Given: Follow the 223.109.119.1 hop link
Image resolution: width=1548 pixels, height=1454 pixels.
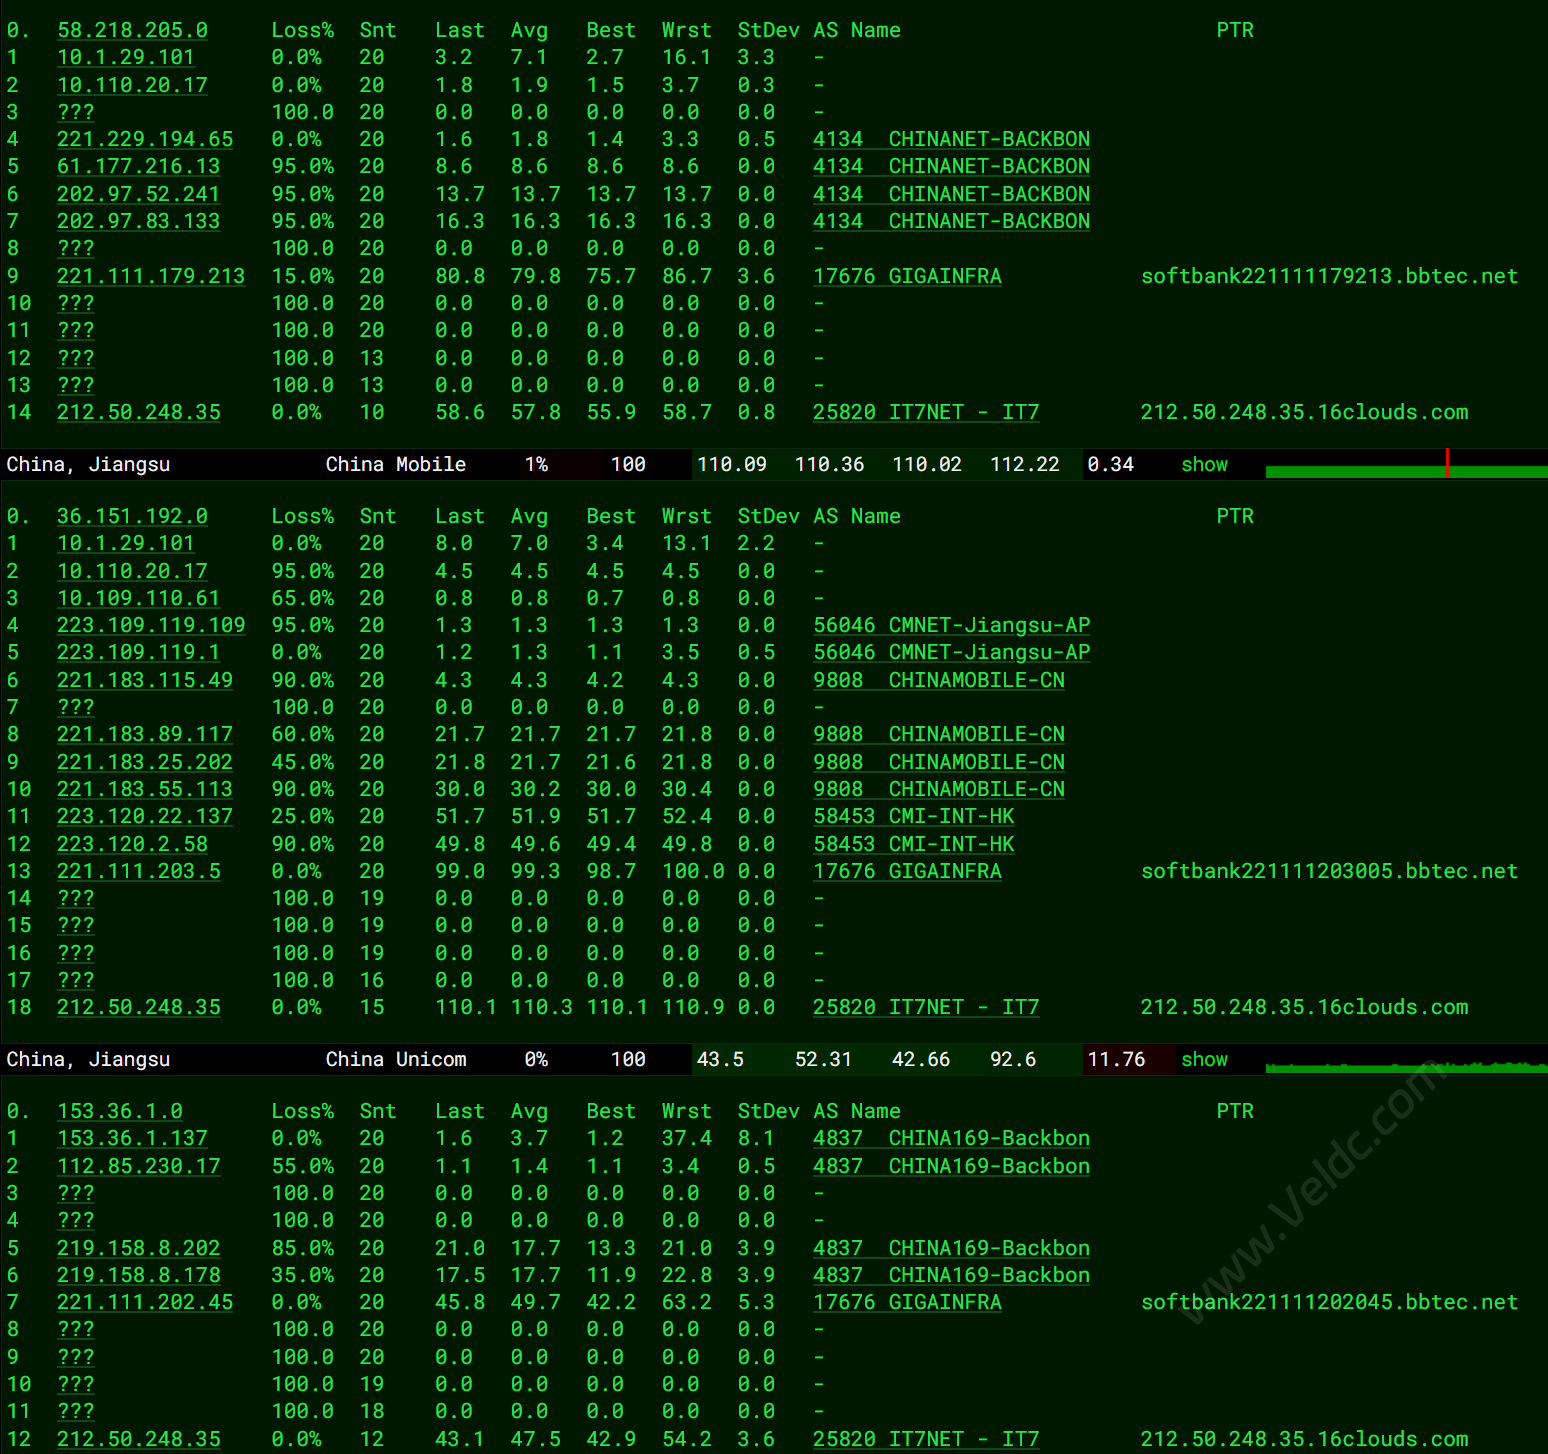Looking at the screenshot, I should point(139,653).
